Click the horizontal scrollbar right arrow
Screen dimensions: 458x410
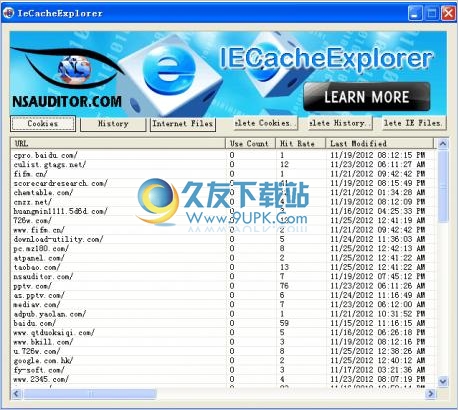coord(431,394)
